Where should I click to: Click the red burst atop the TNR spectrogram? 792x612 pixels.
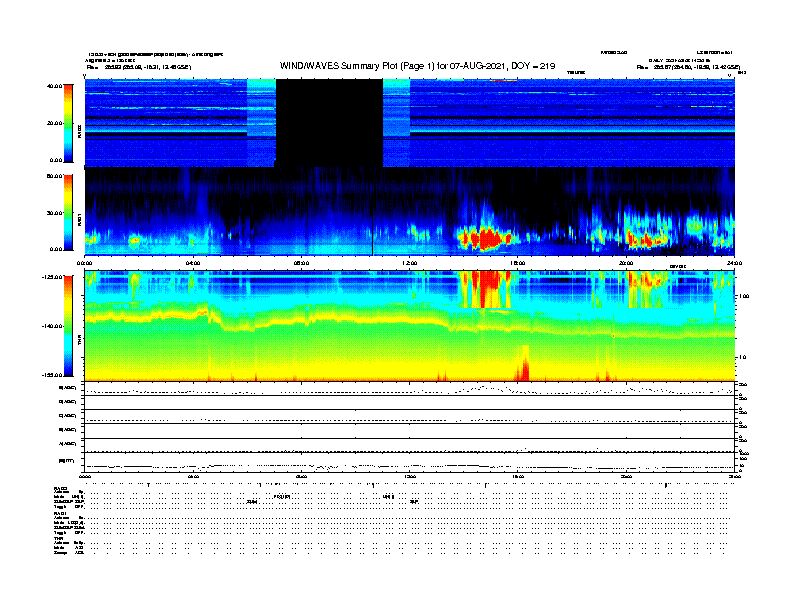(x=486, y=286)
